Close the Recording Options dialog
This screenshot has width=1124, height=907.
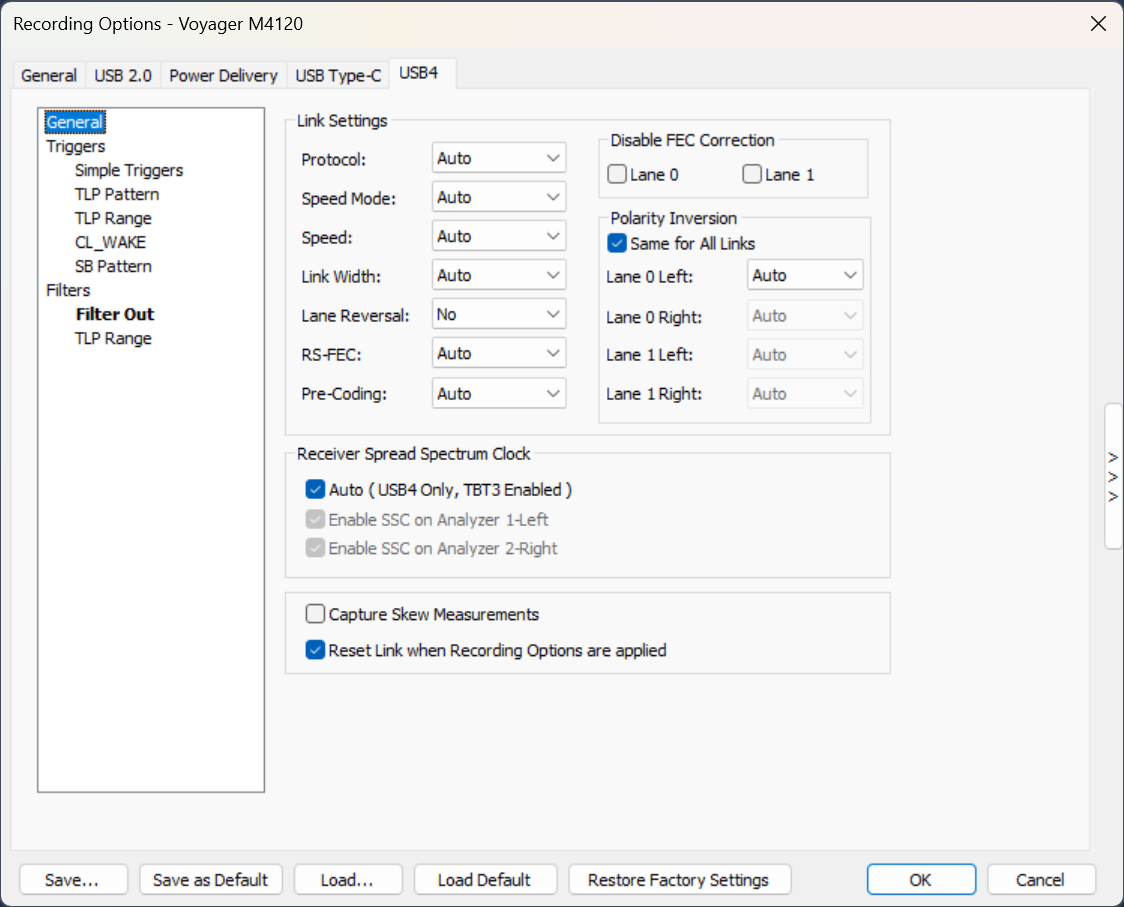(1097, 24)
